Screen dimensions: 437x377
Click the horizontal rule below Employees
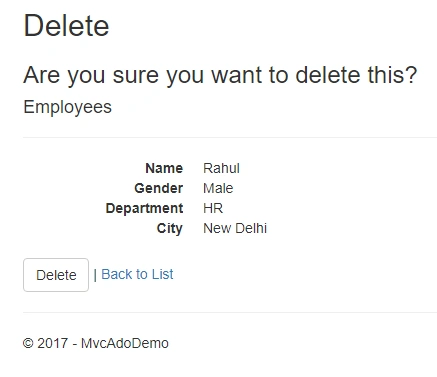coord(230,137)
